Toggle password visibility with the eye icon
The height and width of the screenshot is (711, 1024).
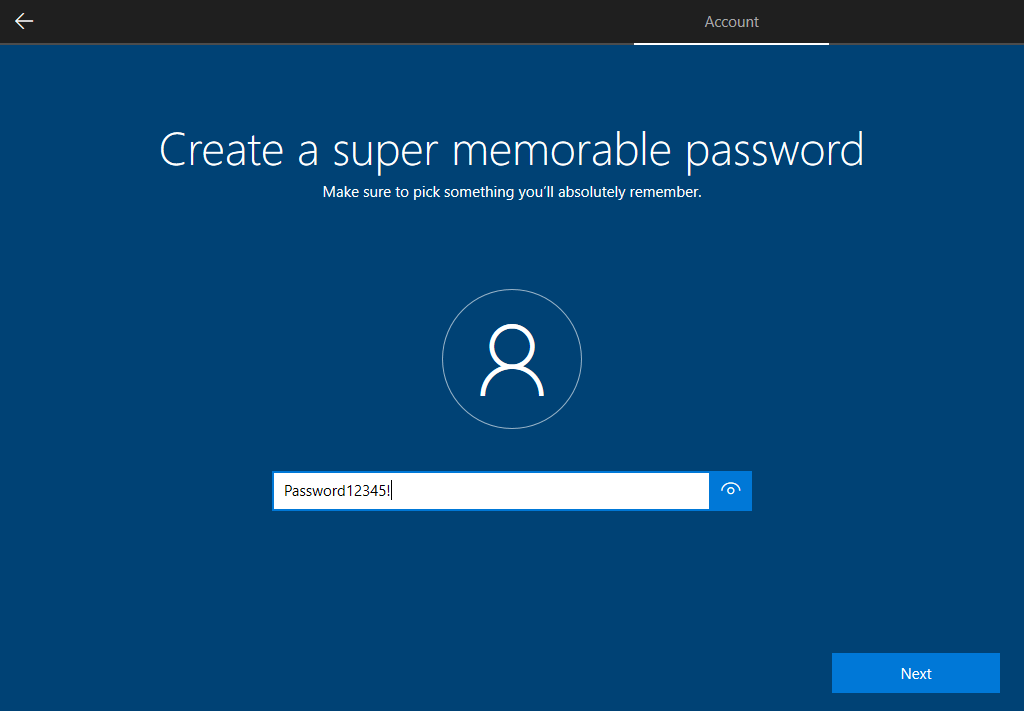pyautogui.click(x=730, y=490)
